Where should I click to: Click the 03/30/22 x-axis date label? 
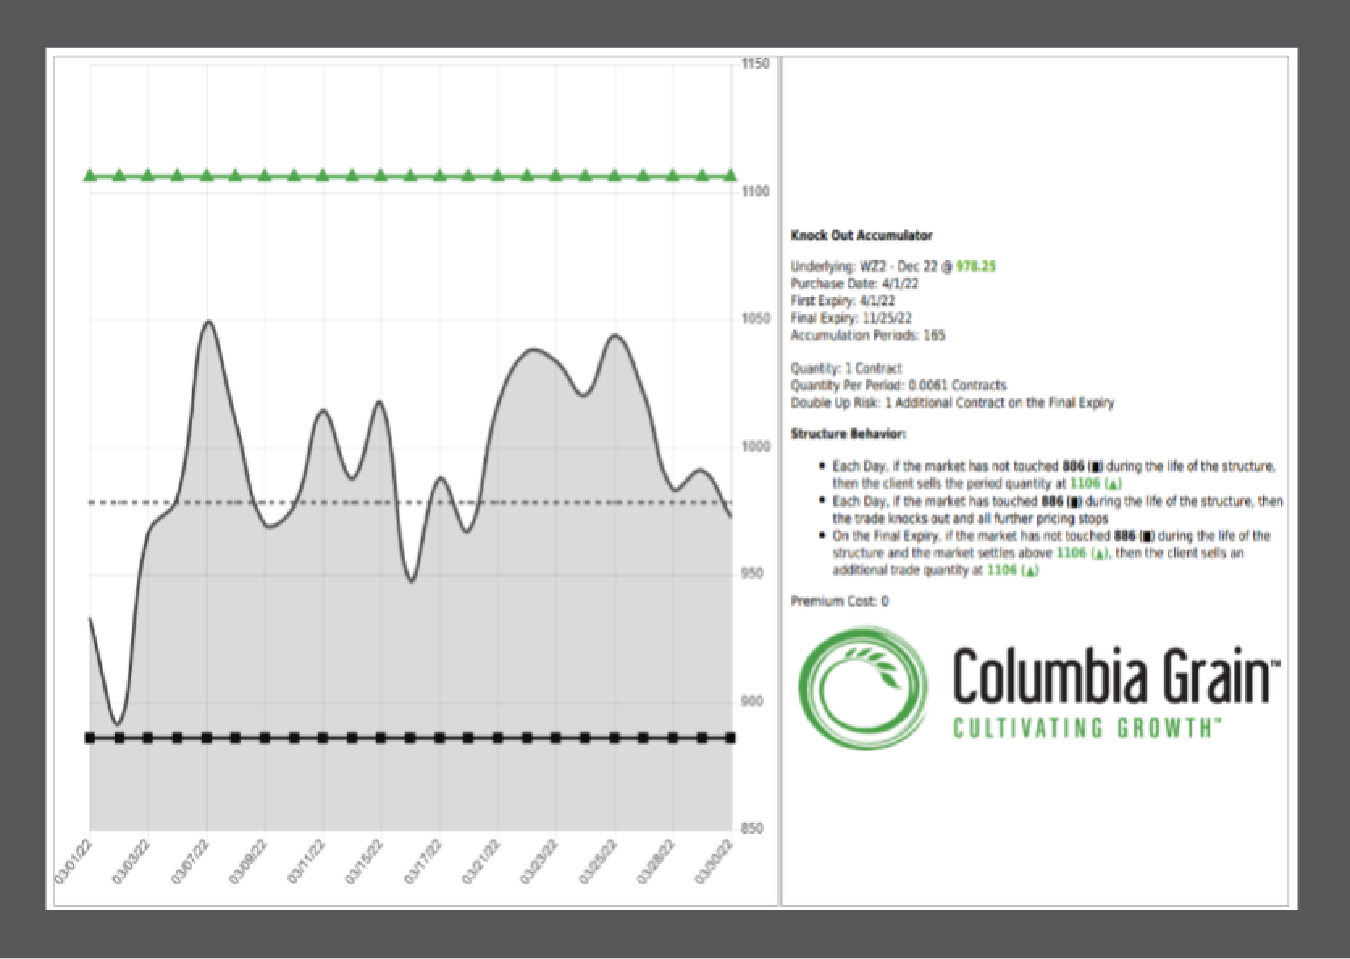pos(714,863)
